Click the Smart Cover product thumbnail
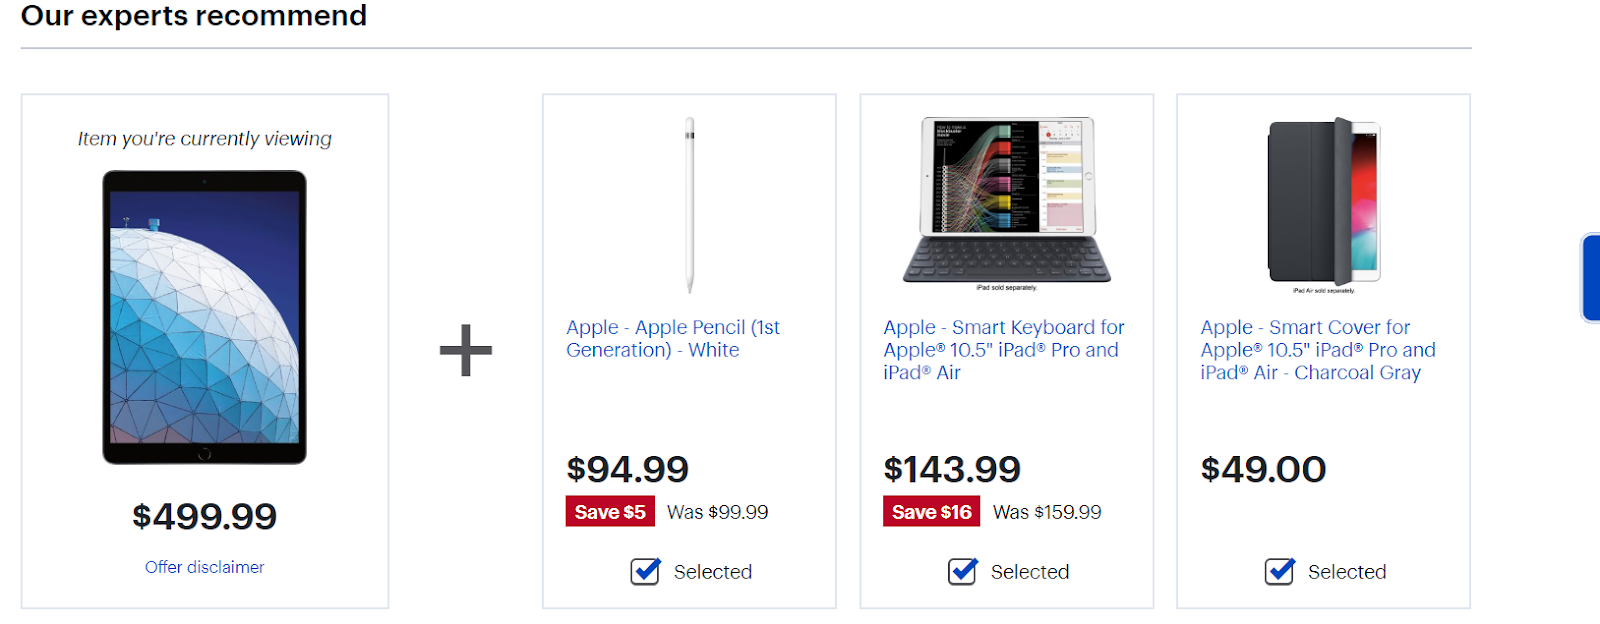Image resolution: width=1600 pixels, height=624 pixels. pos(1323,203)
